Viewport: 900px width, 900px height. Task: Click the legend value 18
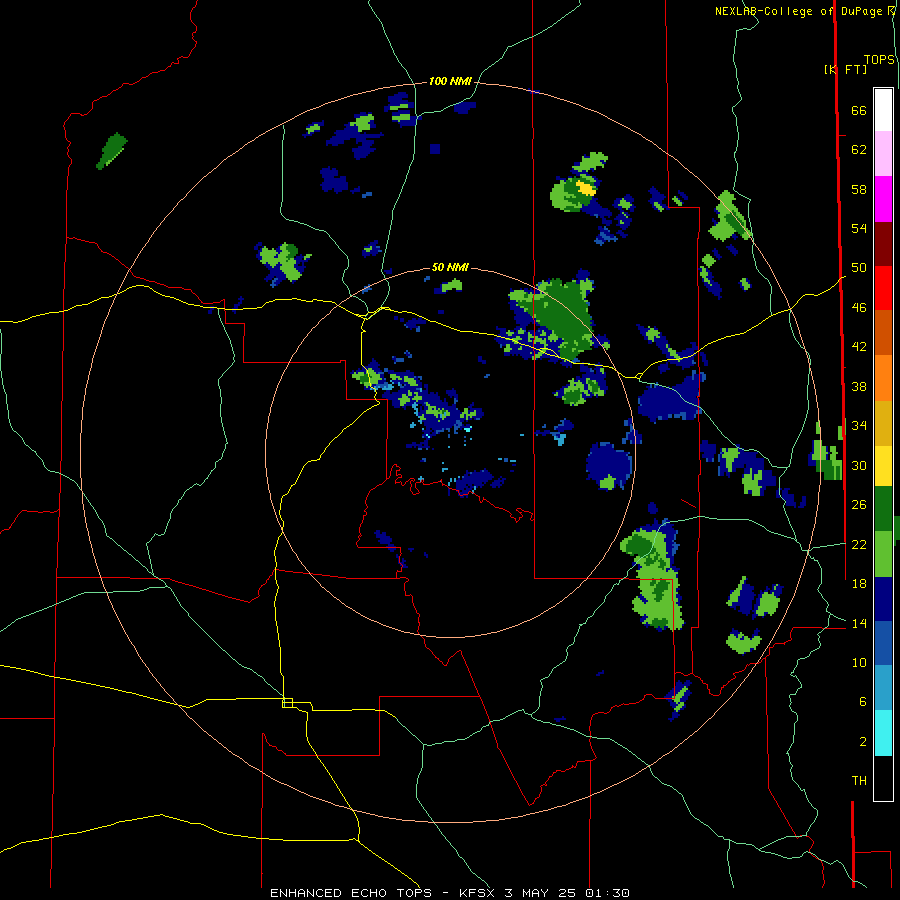[x=859, y=584]
